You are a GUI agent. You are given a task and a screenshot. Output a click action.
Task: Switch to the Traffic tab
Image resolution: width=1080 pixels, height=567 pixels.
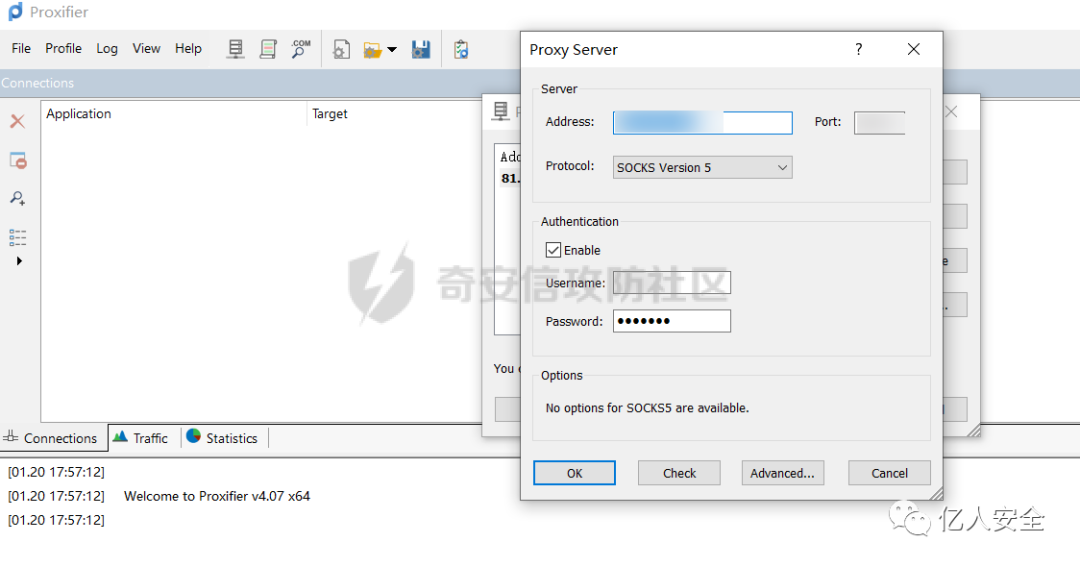[x=144, y=438]
